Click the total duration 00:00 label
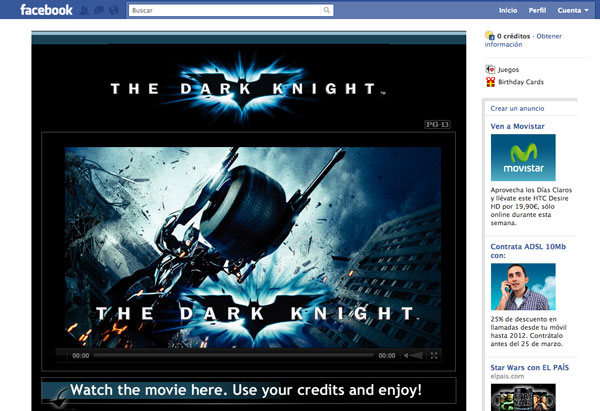Screen dimensions: 600x411 pos(386,356)
